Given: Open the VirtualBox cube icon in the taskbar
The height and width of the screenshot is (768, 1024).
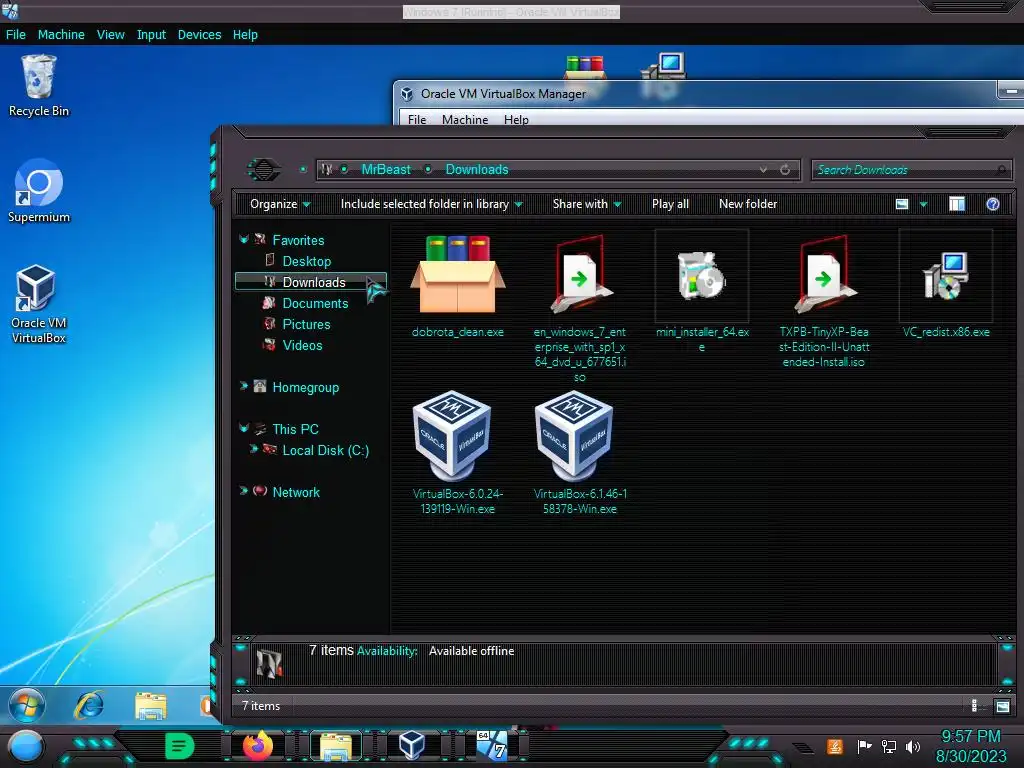Looking at the screenshot, I should coord(412,746).
